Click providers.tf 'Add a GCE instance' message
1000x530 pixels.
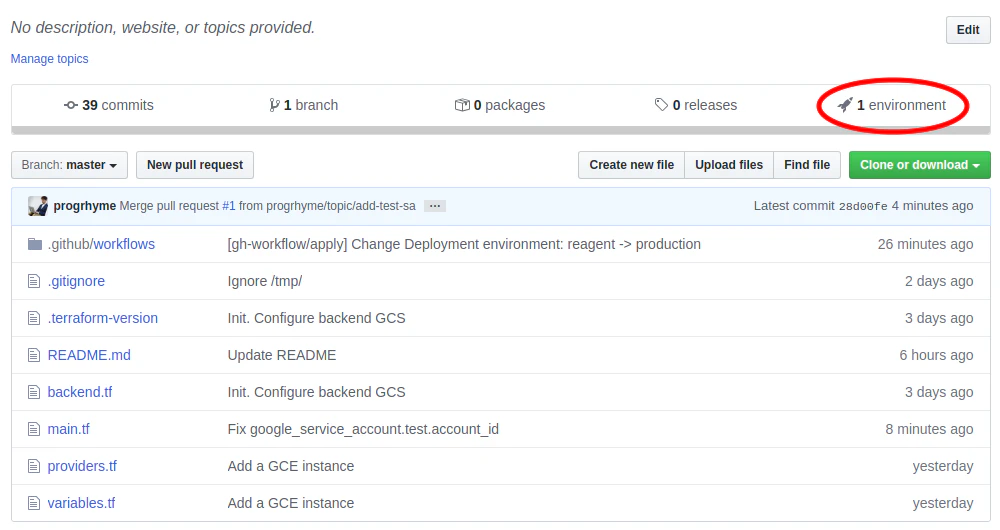(x=291, y=466)
